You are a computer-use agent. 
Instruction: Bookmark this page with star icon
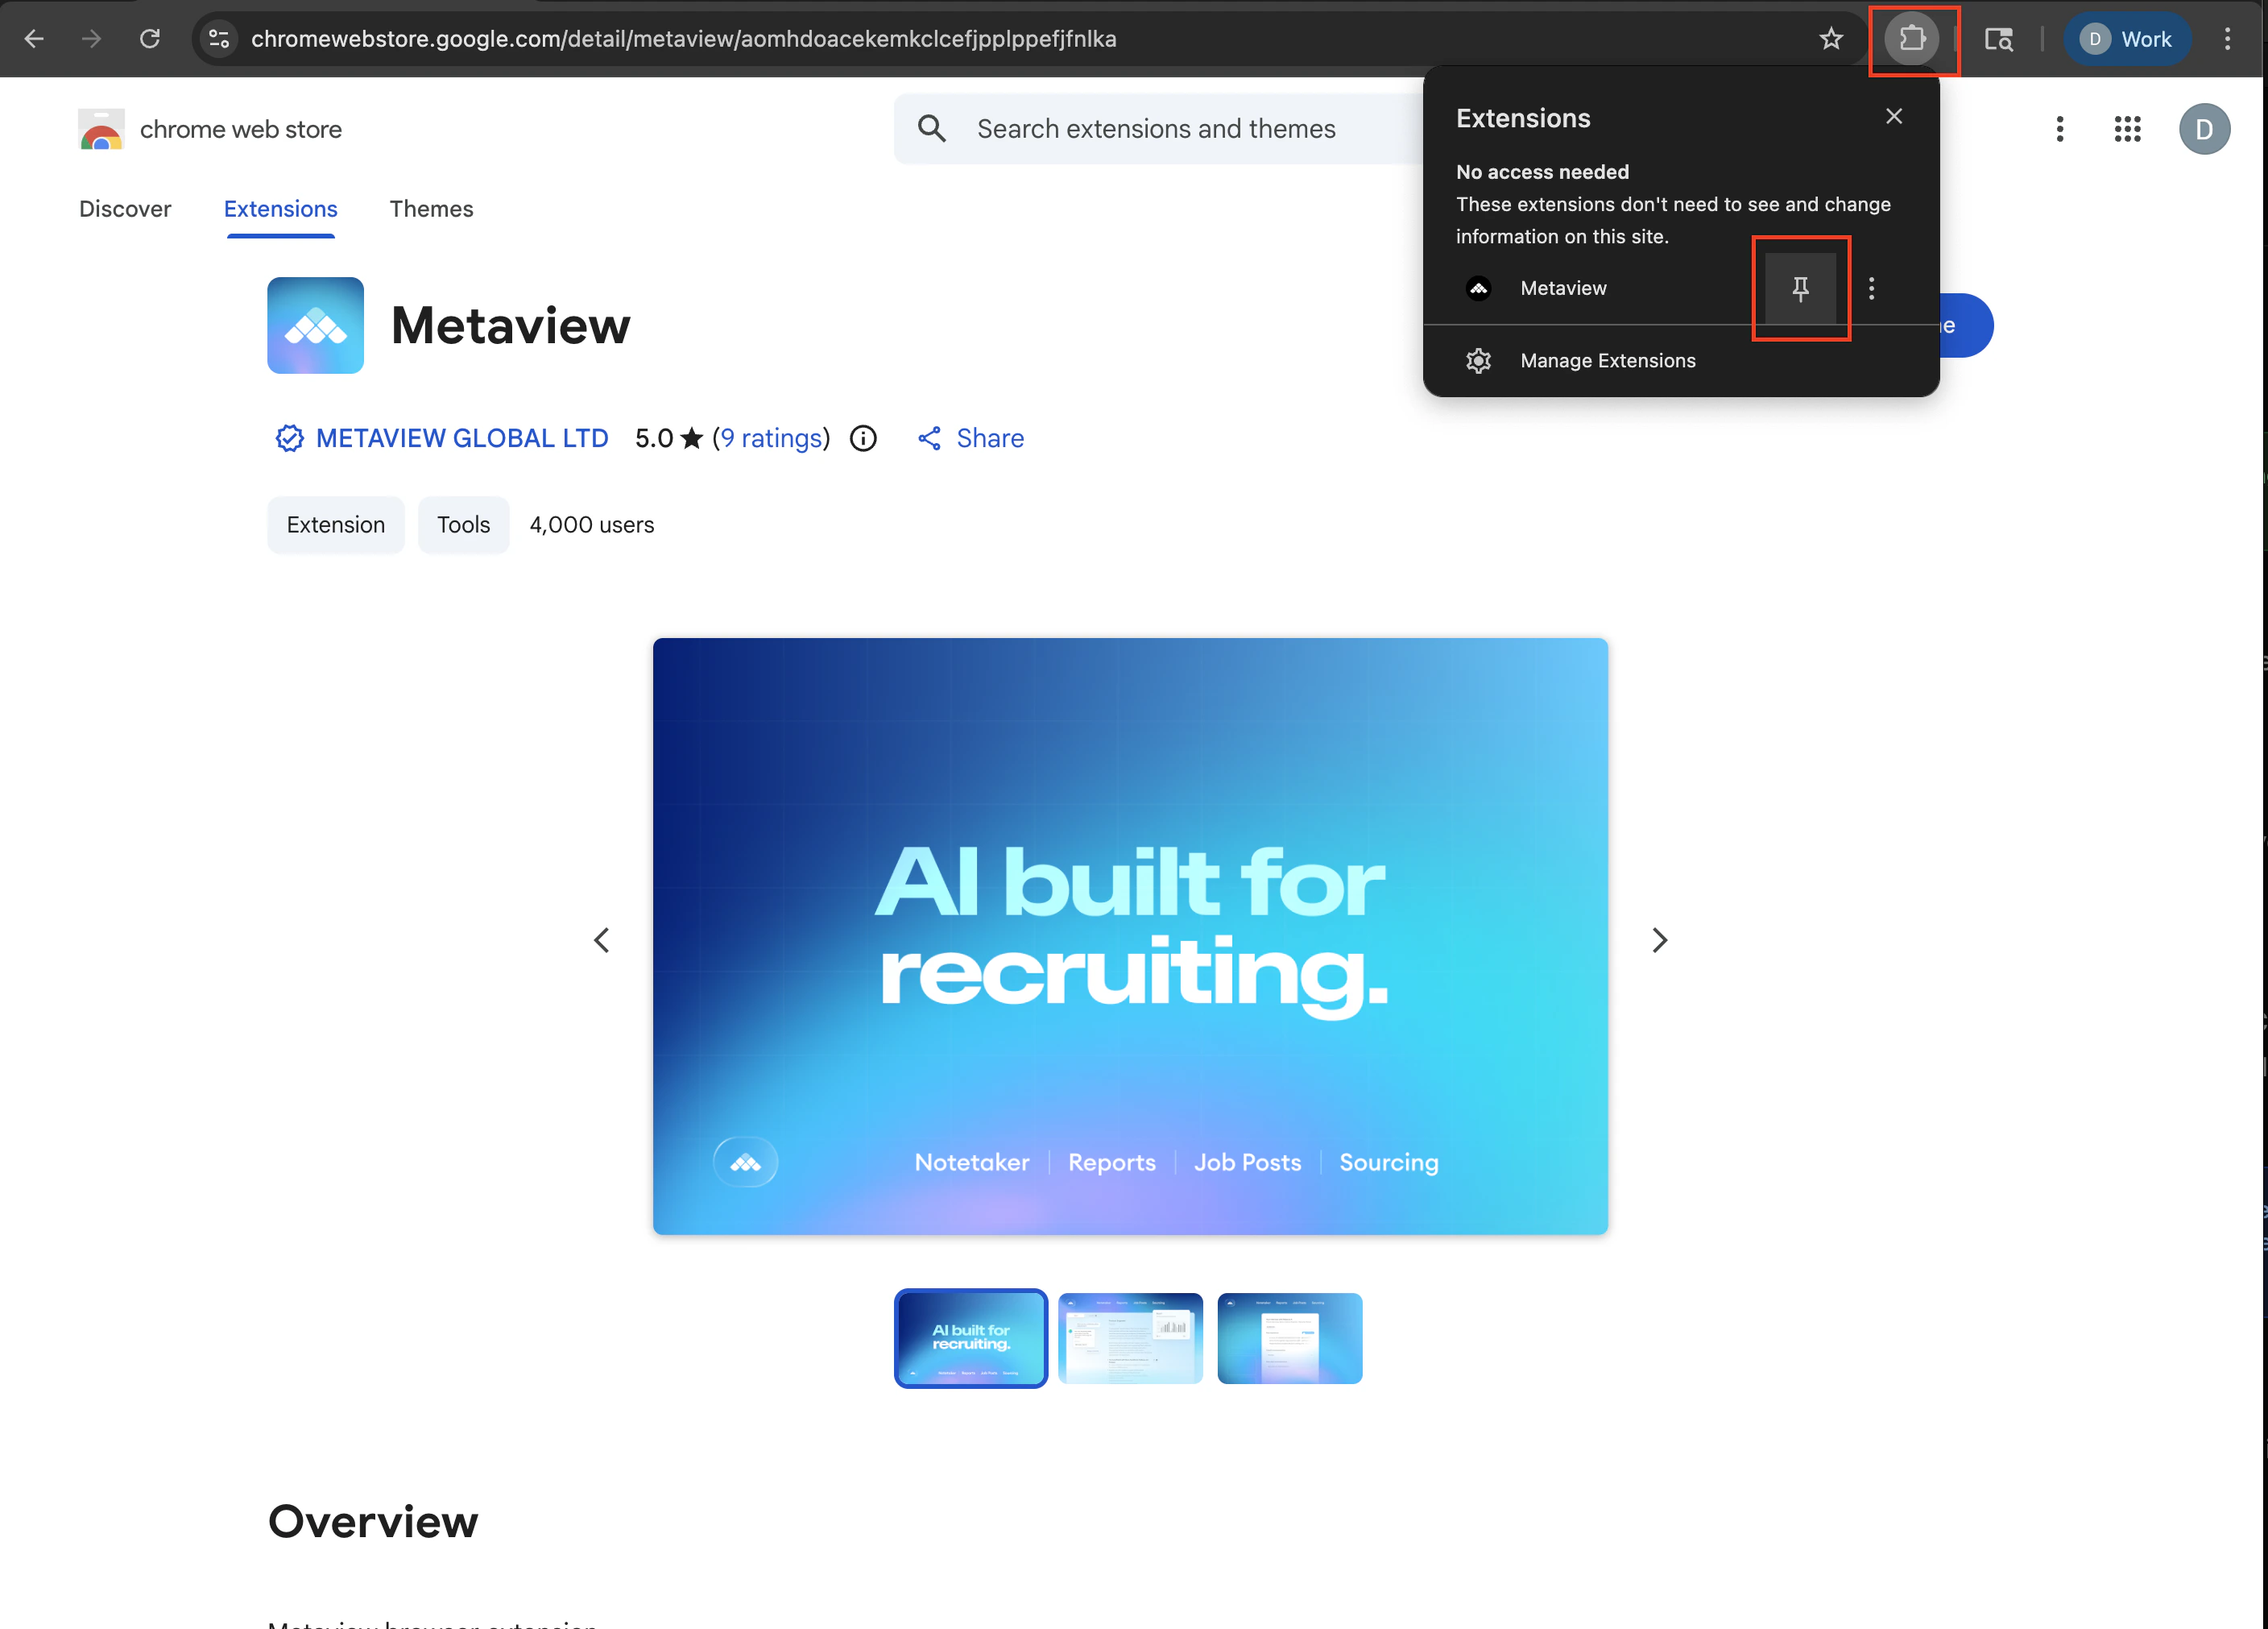[1830, 39]
